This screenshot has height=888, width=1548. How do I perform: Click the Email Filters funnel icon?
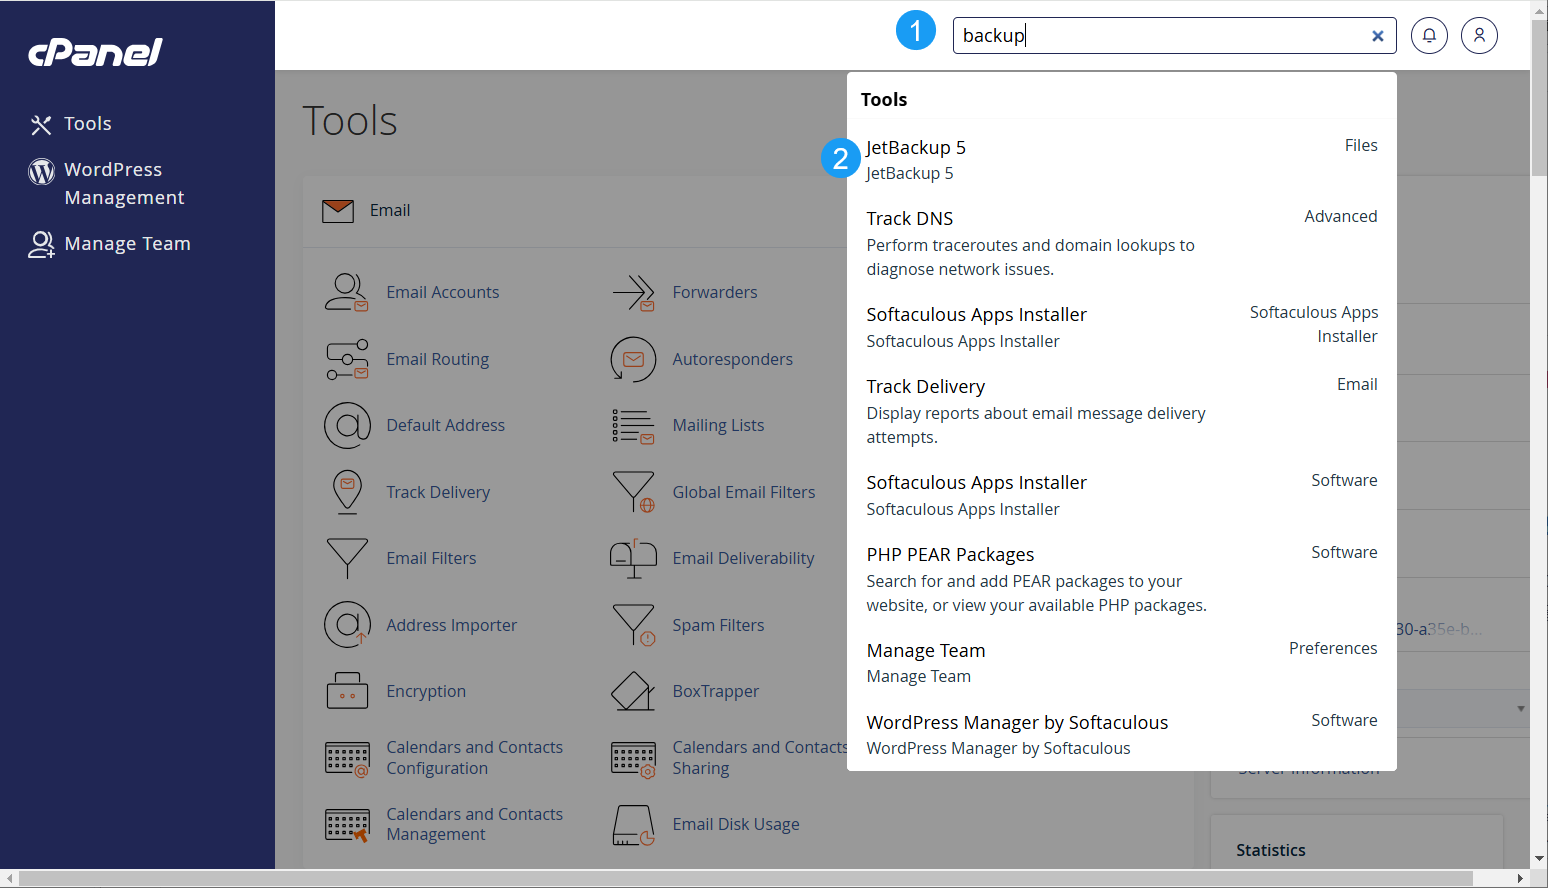pyautogui.click(x=347, y=558)
